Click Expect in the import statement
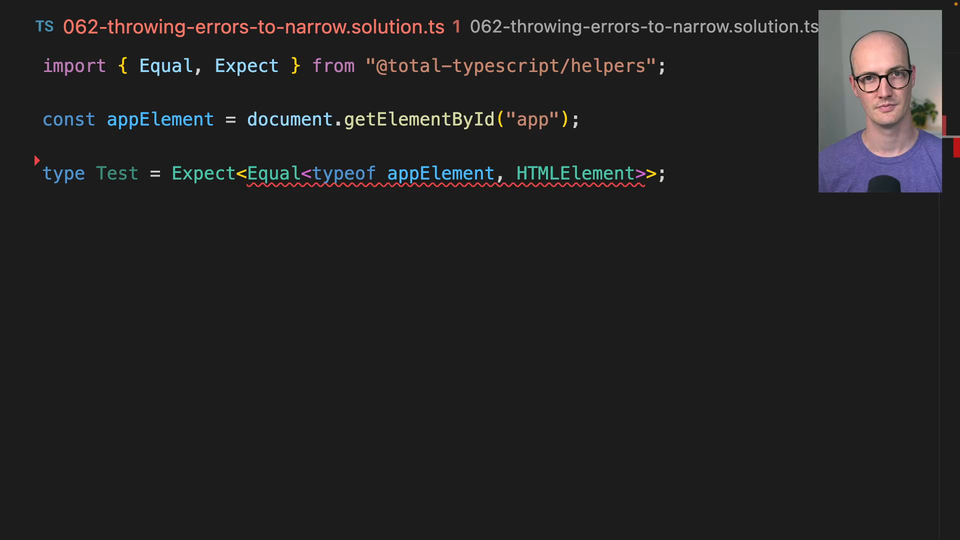The width and height of the screenshot is (960, 540). coord(246,66)
